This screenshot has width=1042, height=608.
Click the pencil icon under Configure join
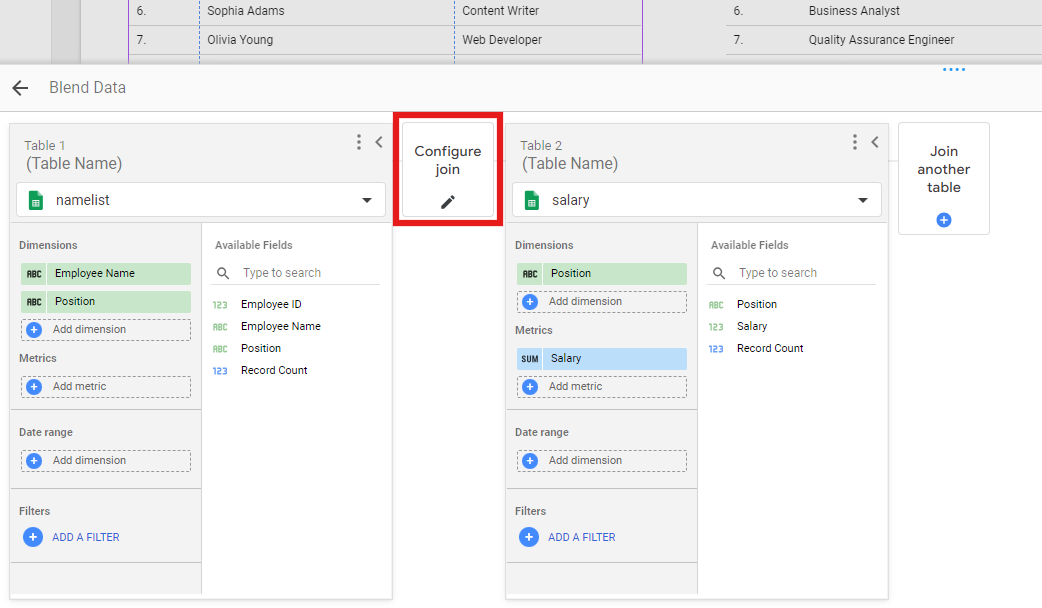coord(448,202)
